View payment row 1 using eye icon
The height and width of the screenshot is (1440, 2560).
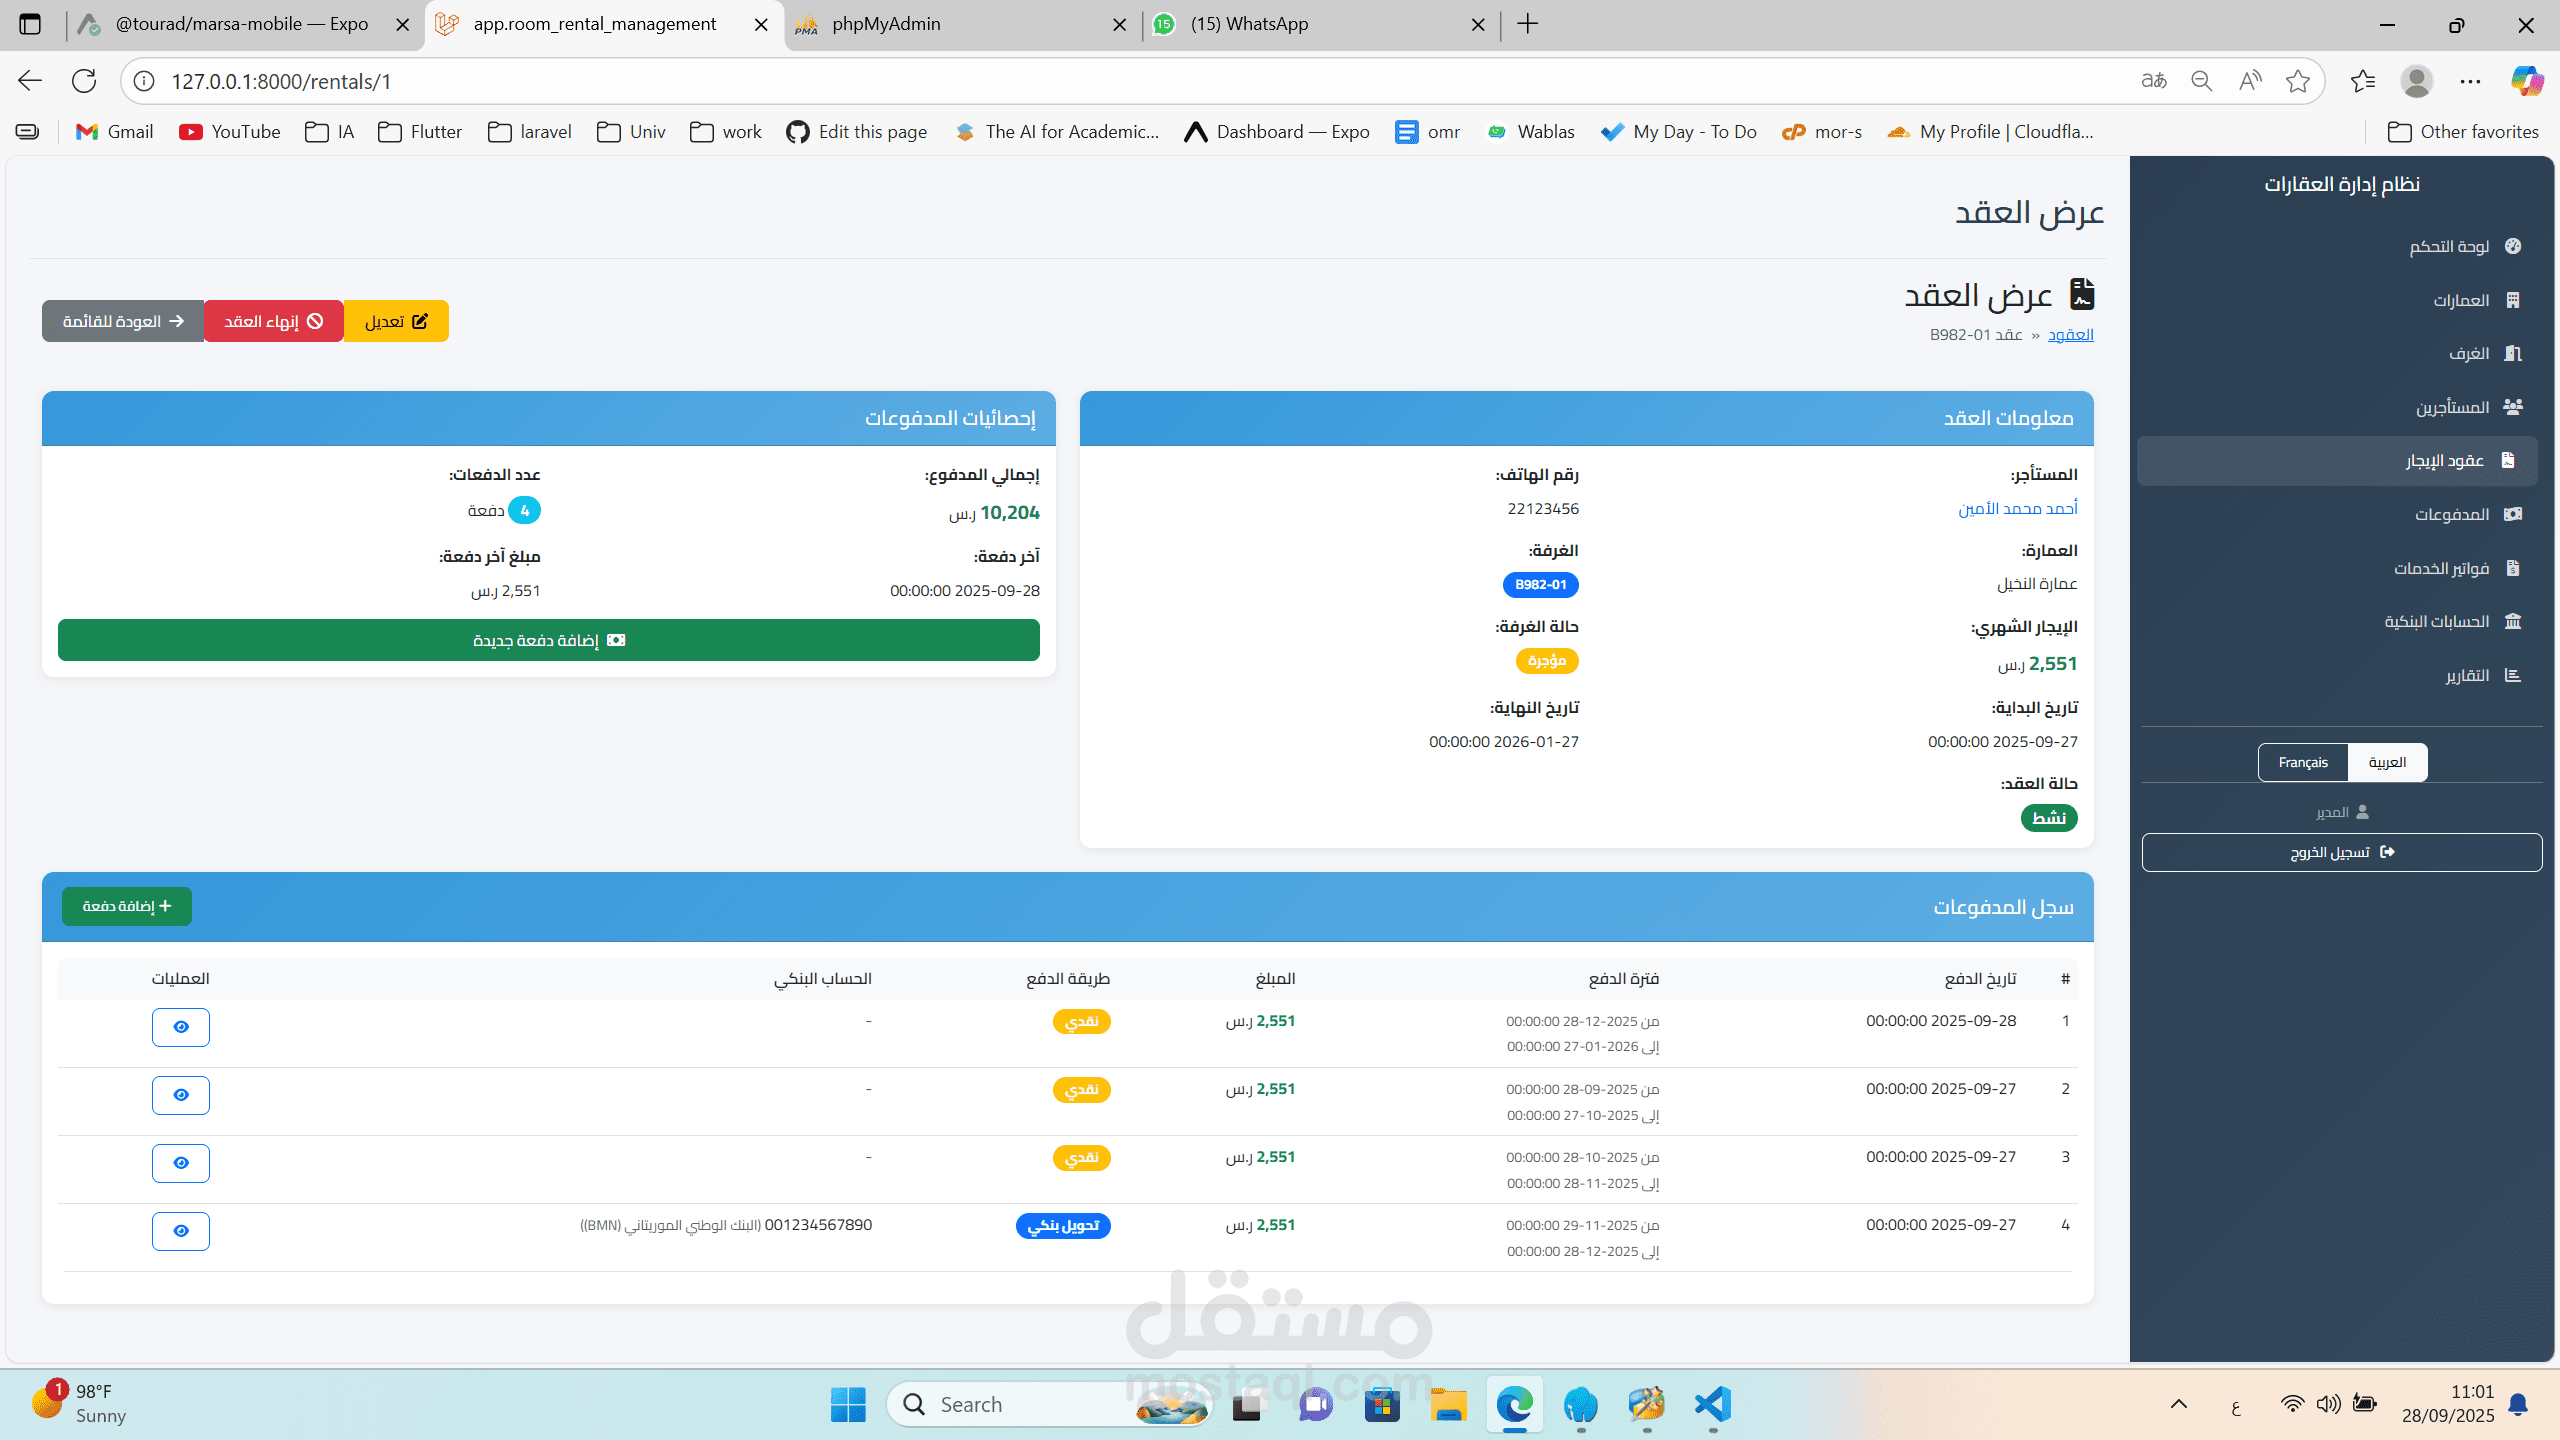[x=181, y=1027]
